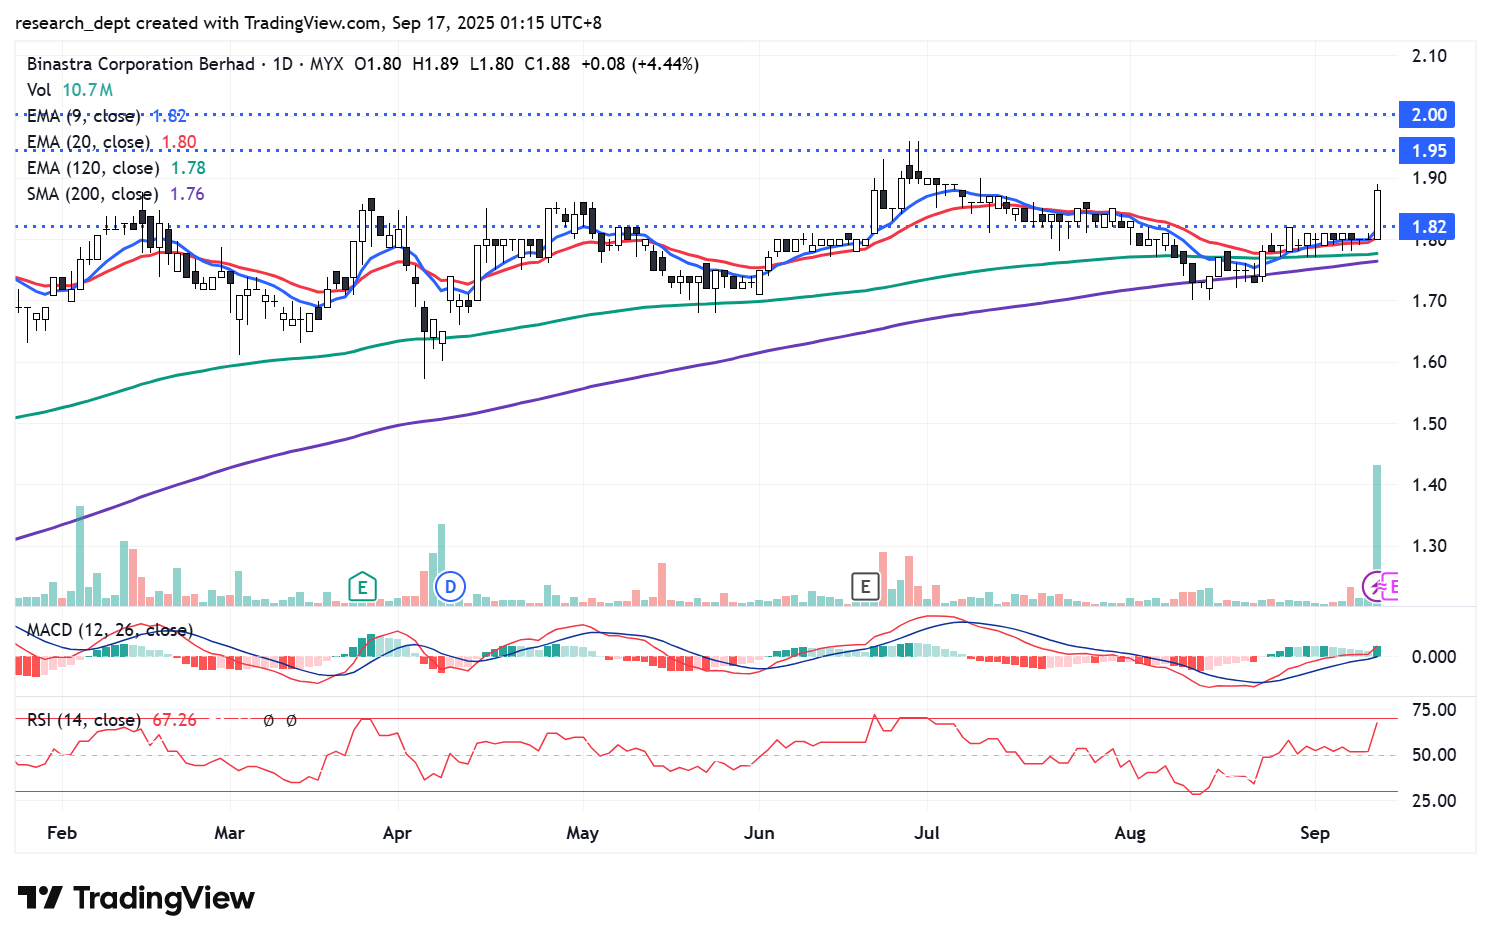The width and height of the screenshot is (1491, 943).
Task: Click the green earnings E marker near April
Action: [x=362, y=587]
